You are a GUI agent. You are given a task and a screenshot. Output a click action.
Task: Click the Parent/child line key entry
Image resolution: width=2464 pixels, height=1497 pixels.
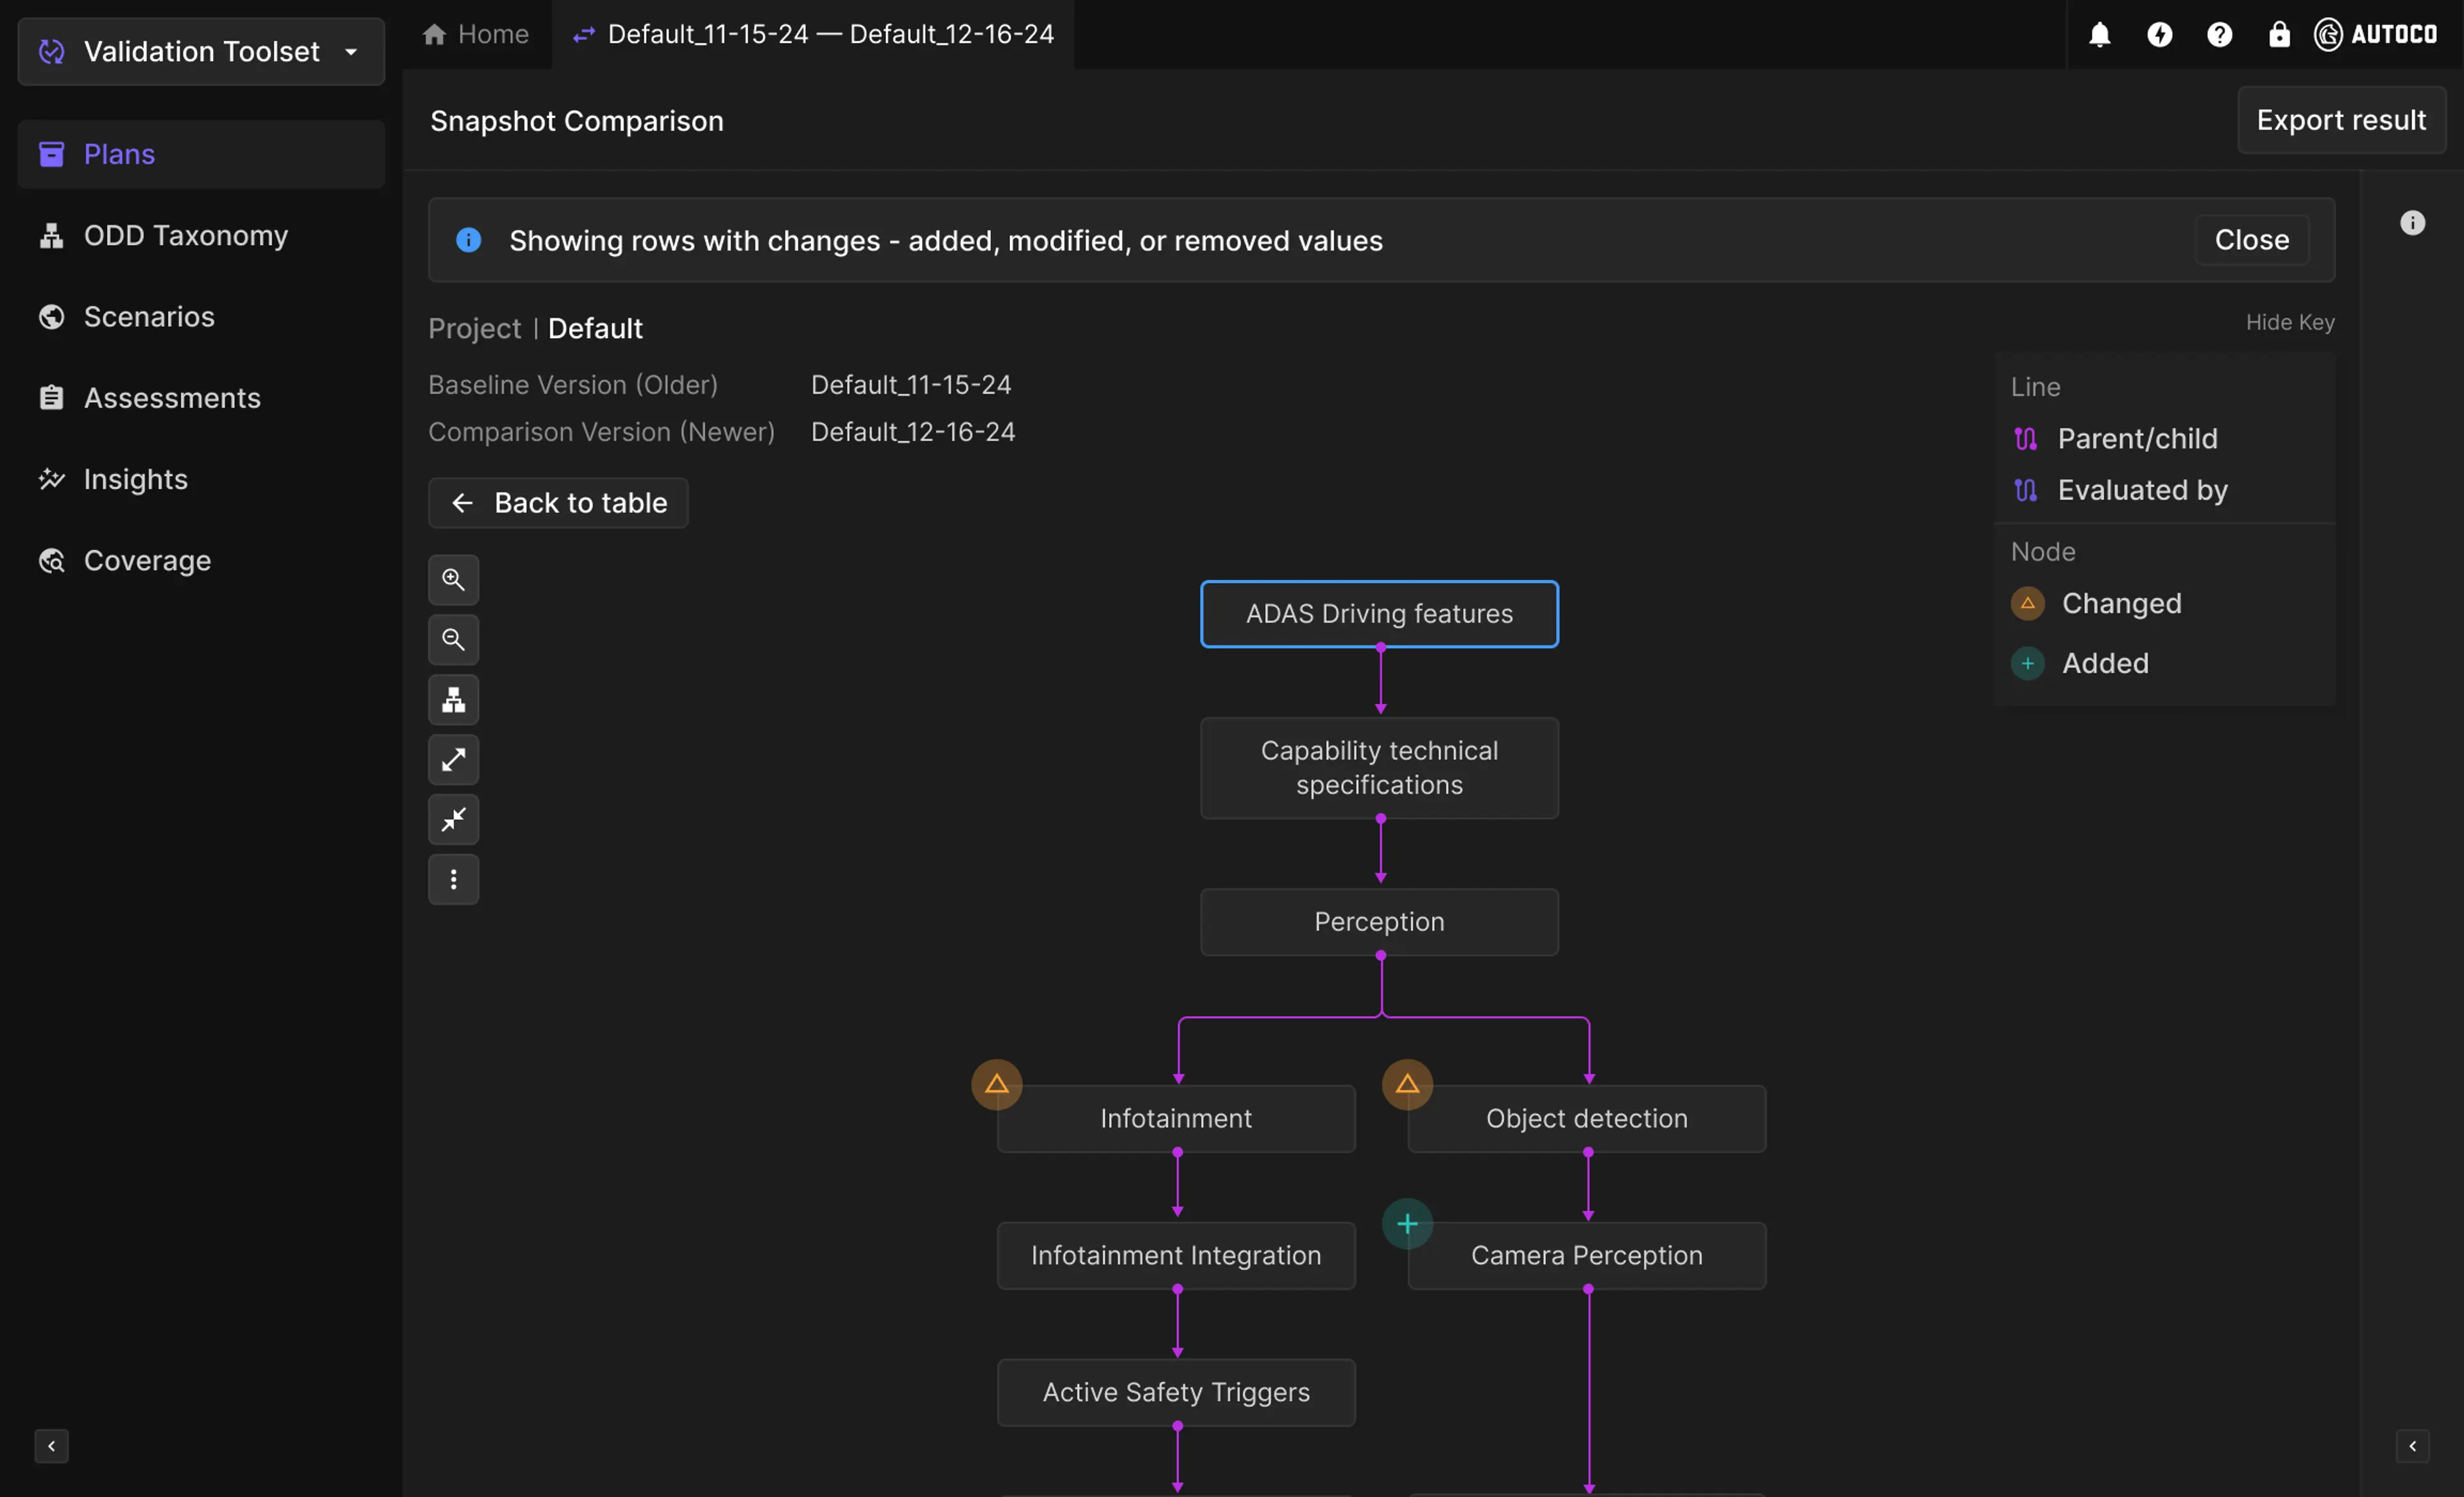point(2115,438)
